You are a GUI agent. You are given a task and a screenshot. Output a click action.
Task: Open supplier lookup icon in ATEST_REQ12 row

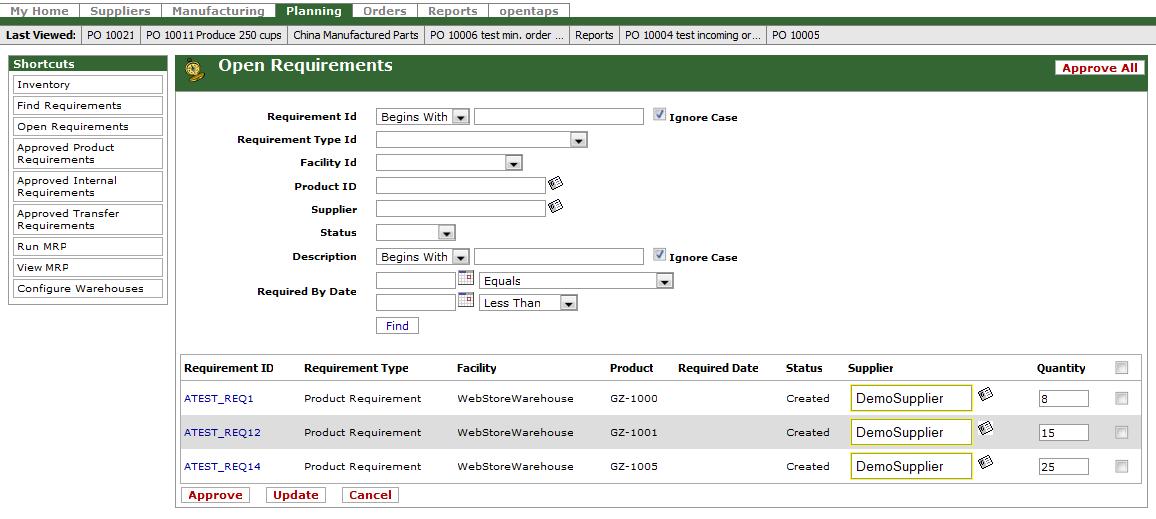click(986, 428)
